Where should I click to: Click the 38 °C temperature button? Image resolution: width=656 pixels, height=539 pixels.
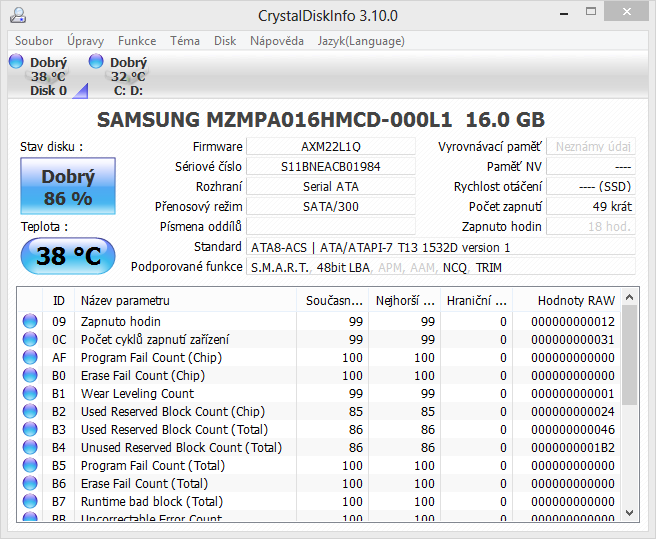pos(68,256)
